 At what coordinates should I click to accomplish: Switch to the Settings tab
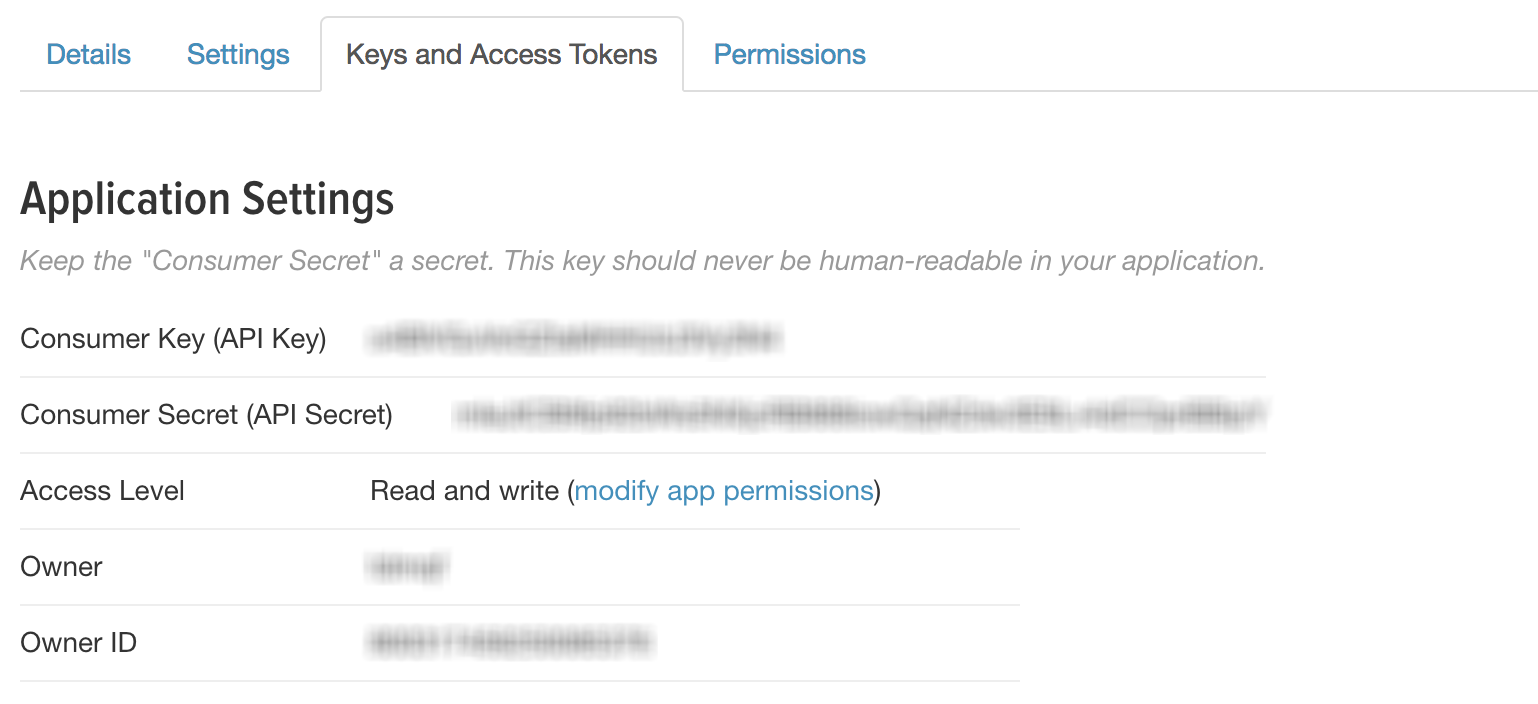tap(238, 54)
